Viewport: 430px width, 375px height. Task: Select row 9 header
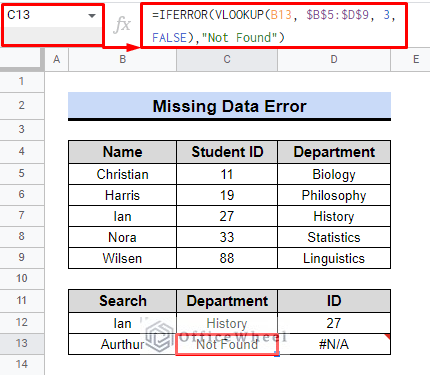pyautogui.click(x=22, y=258)
